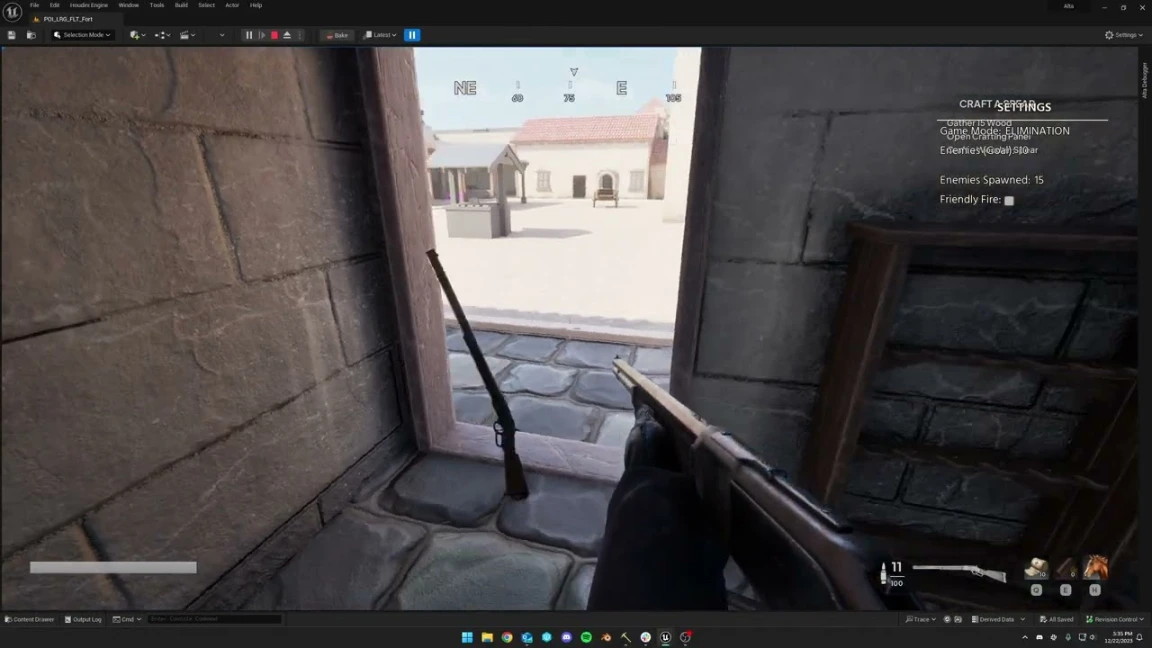Open the Windows notification bell
Screen dimensions: 1152x648
[1140, 637]
